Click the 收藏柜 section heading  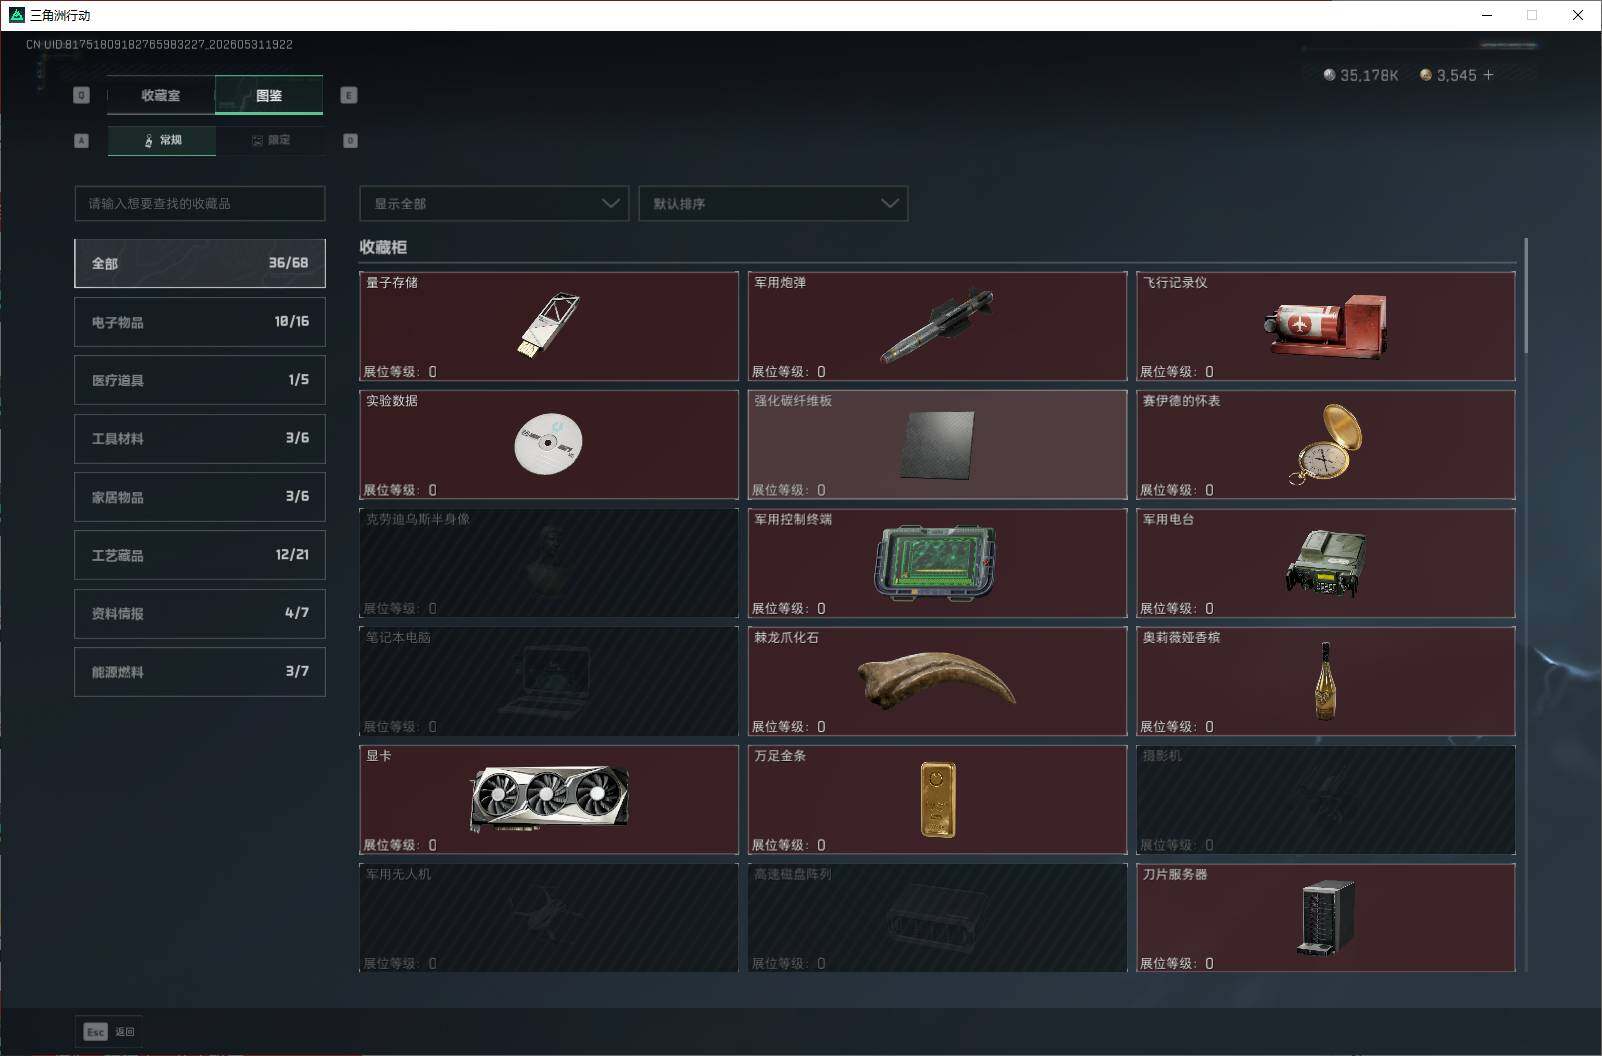point(383,247)
